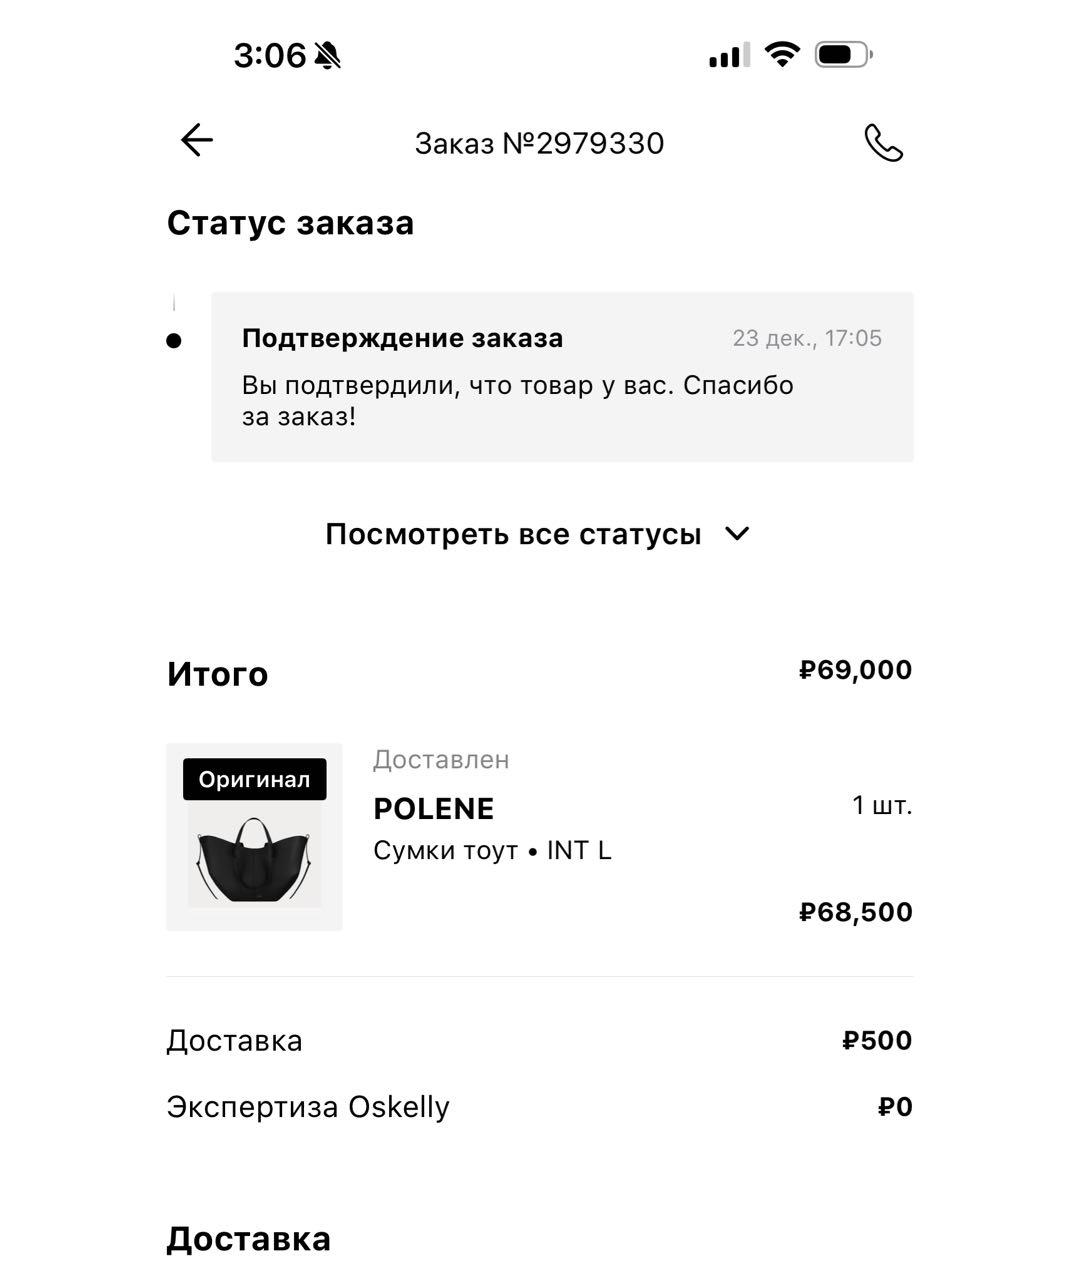Select the Оригинал authenticity badge
This screenshot has width=1080, height=1280.
pos(253,779)
